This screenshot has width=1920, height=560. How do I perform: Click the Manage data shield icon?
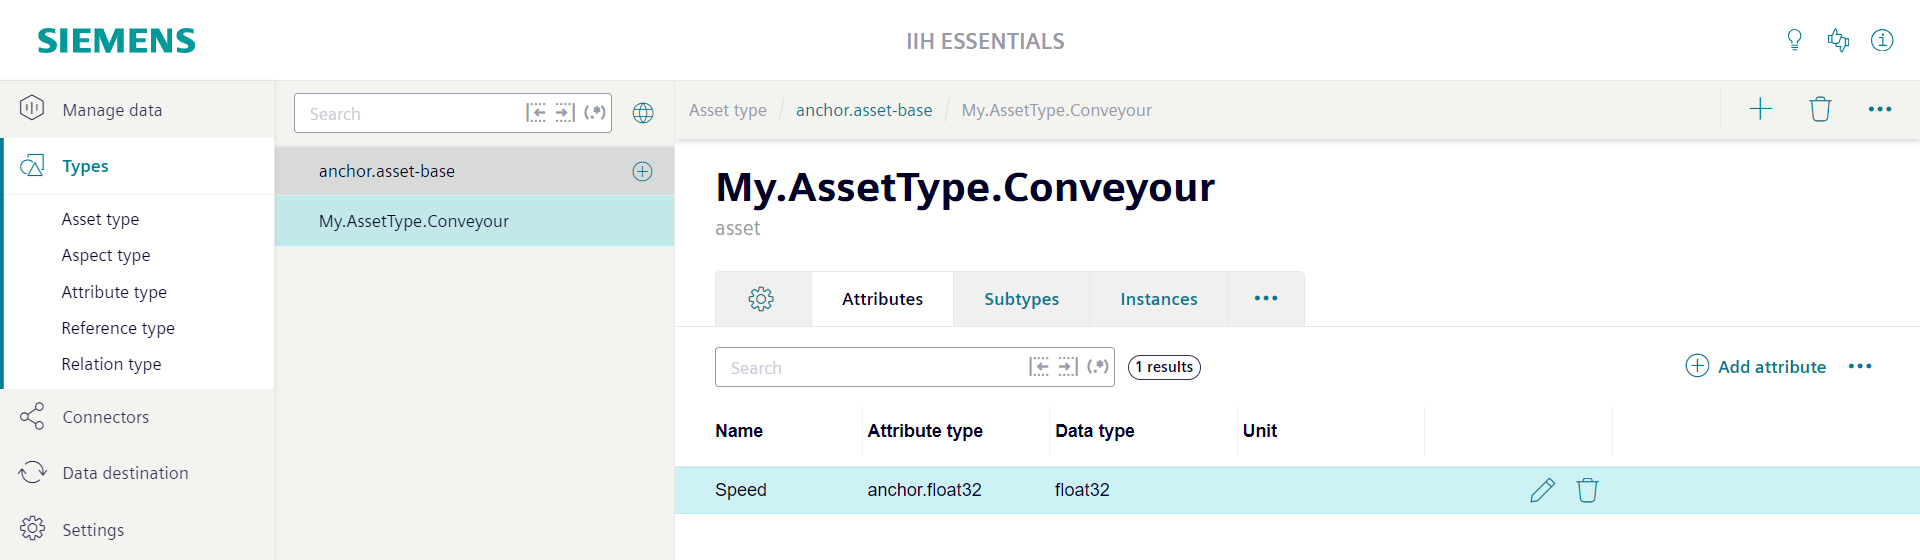click(32, 108)
